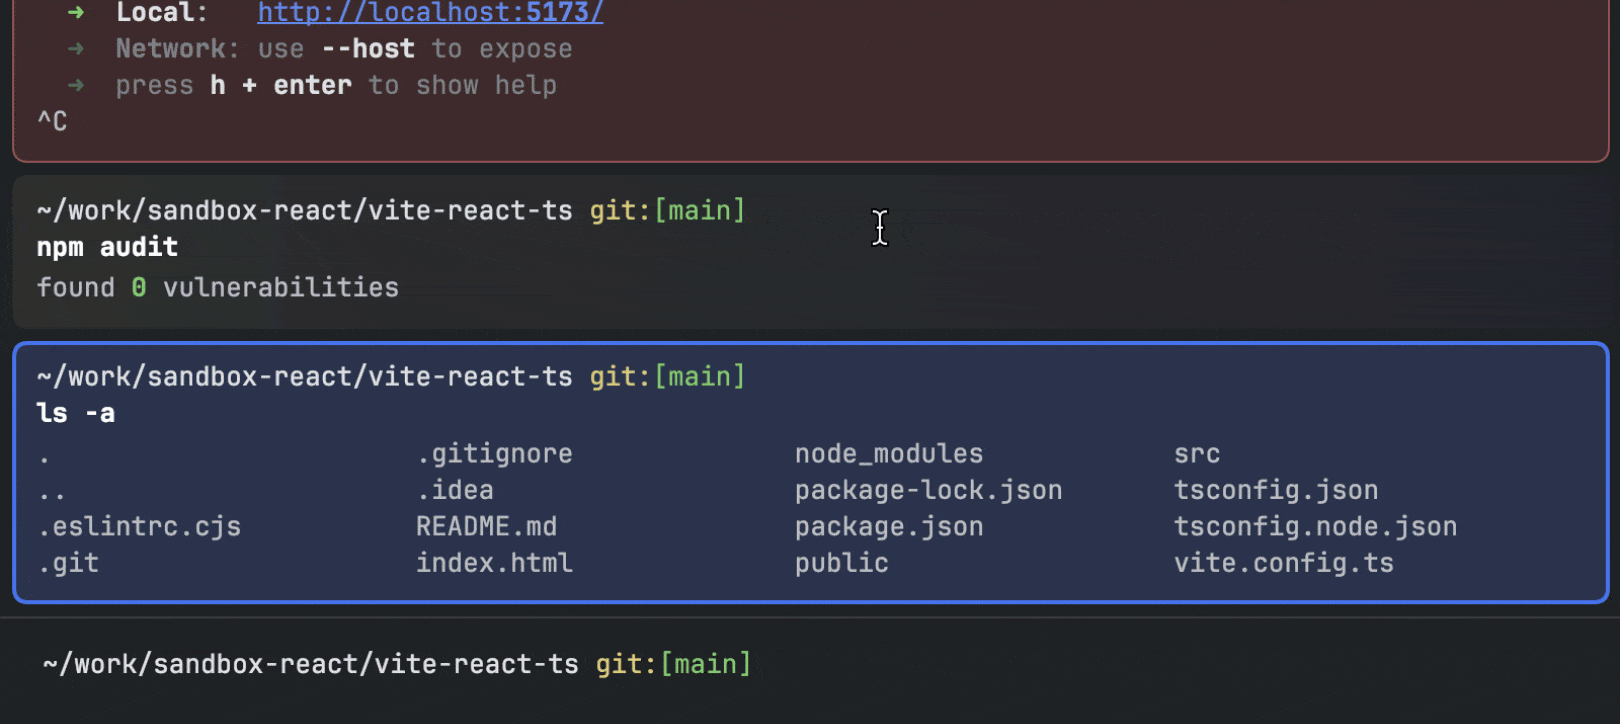1620x724 pixels.
Task: Click the public directory entry
Action: (x=841, y=564)
